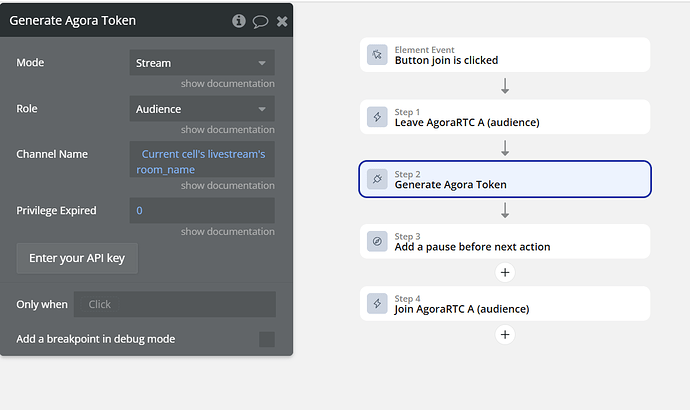Show documentation for Privilege Expired

click(x=228, y=231)
